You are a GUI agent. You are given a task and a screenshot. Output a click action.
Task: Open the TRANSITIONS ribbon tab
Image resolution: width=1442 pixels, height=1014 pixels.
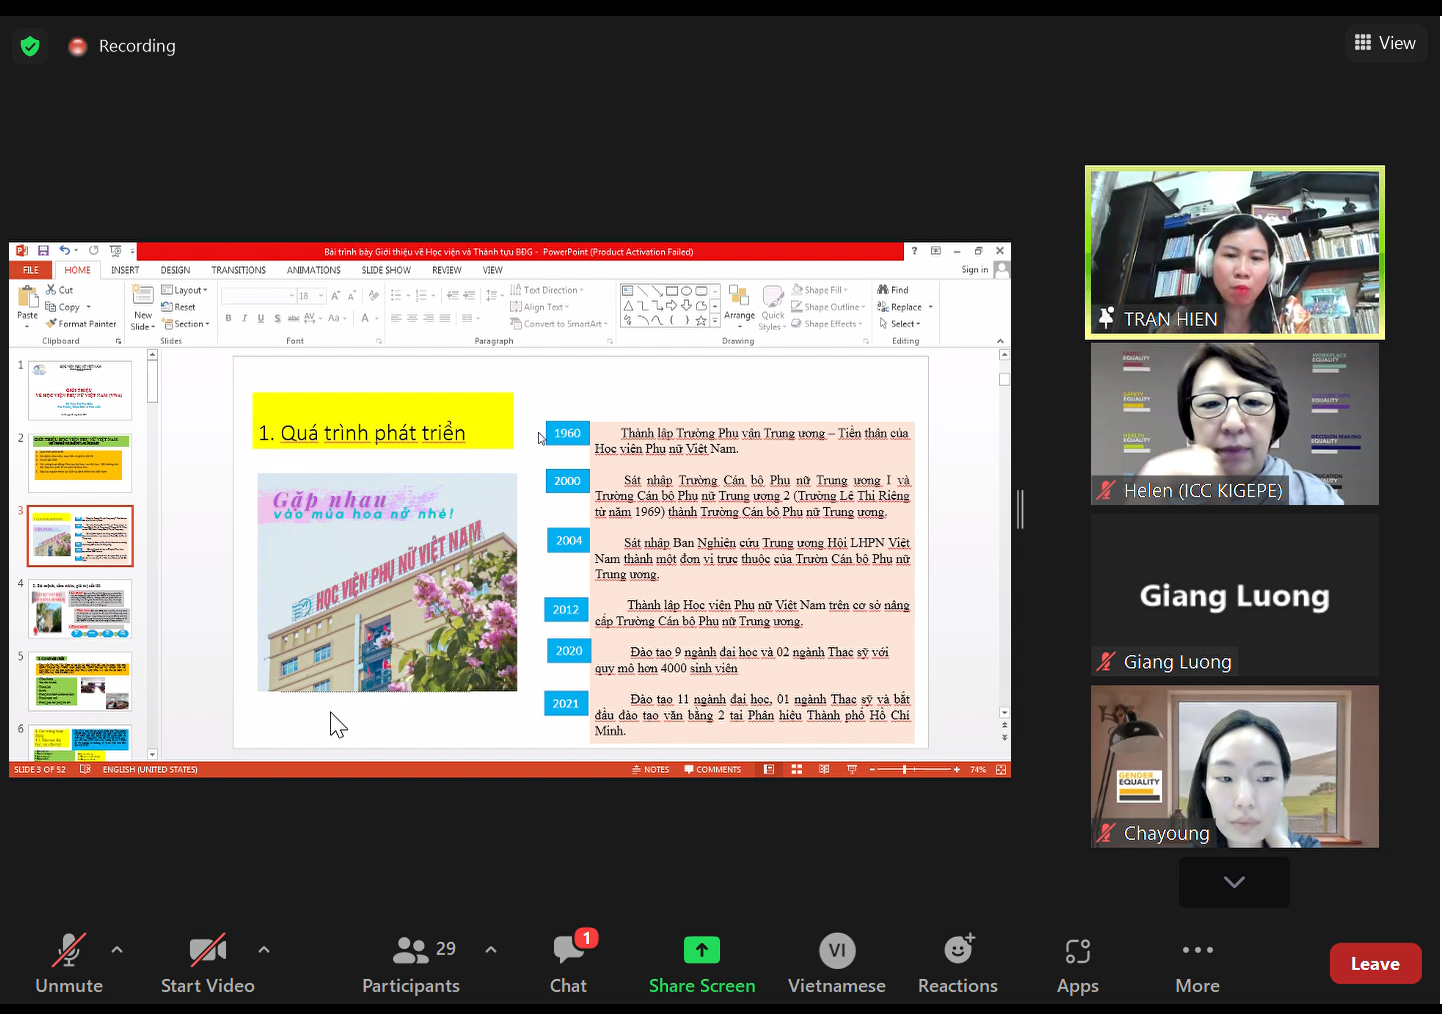point(238,270)
